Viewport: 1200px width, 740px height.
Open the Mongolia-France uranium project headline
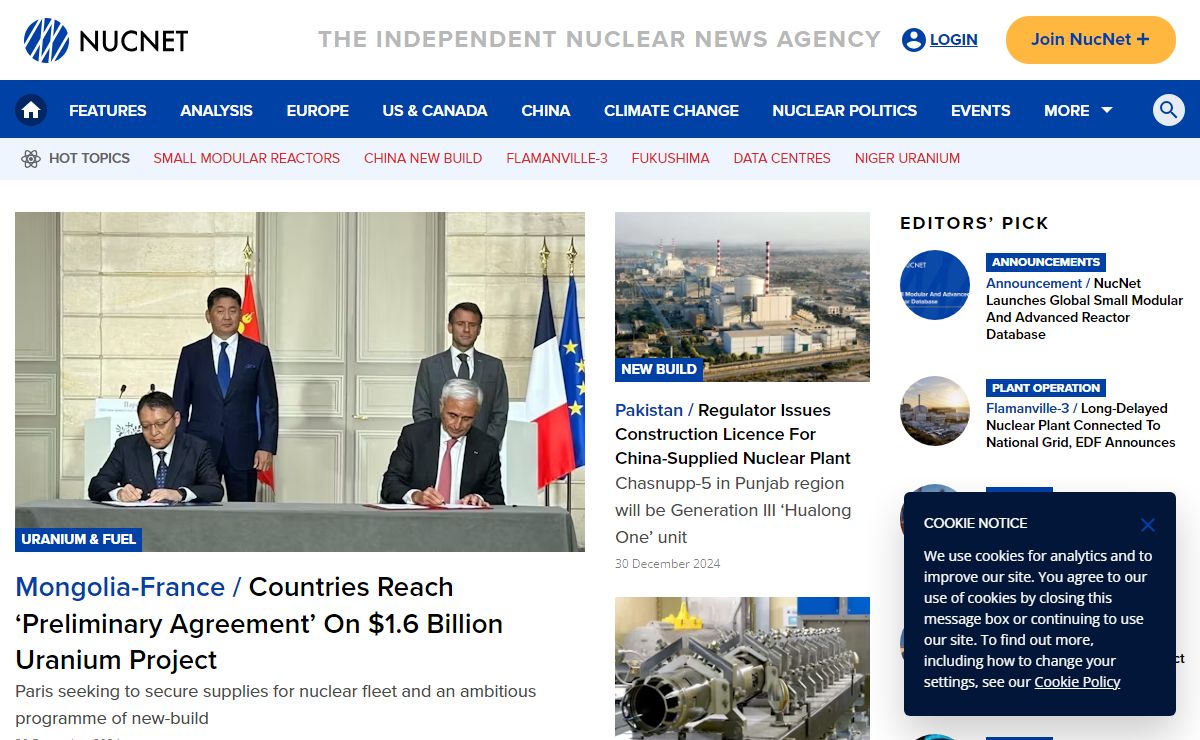pos(259,623)
